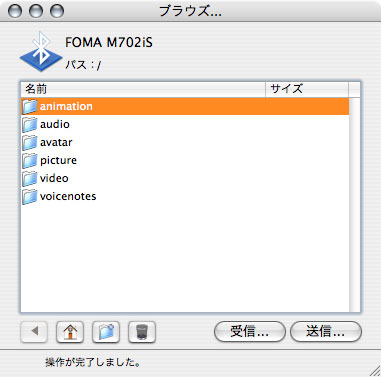This screenshot has width=381, height=377.
Task: Select the avatar folder row
Action: click(x=185, y=142)
